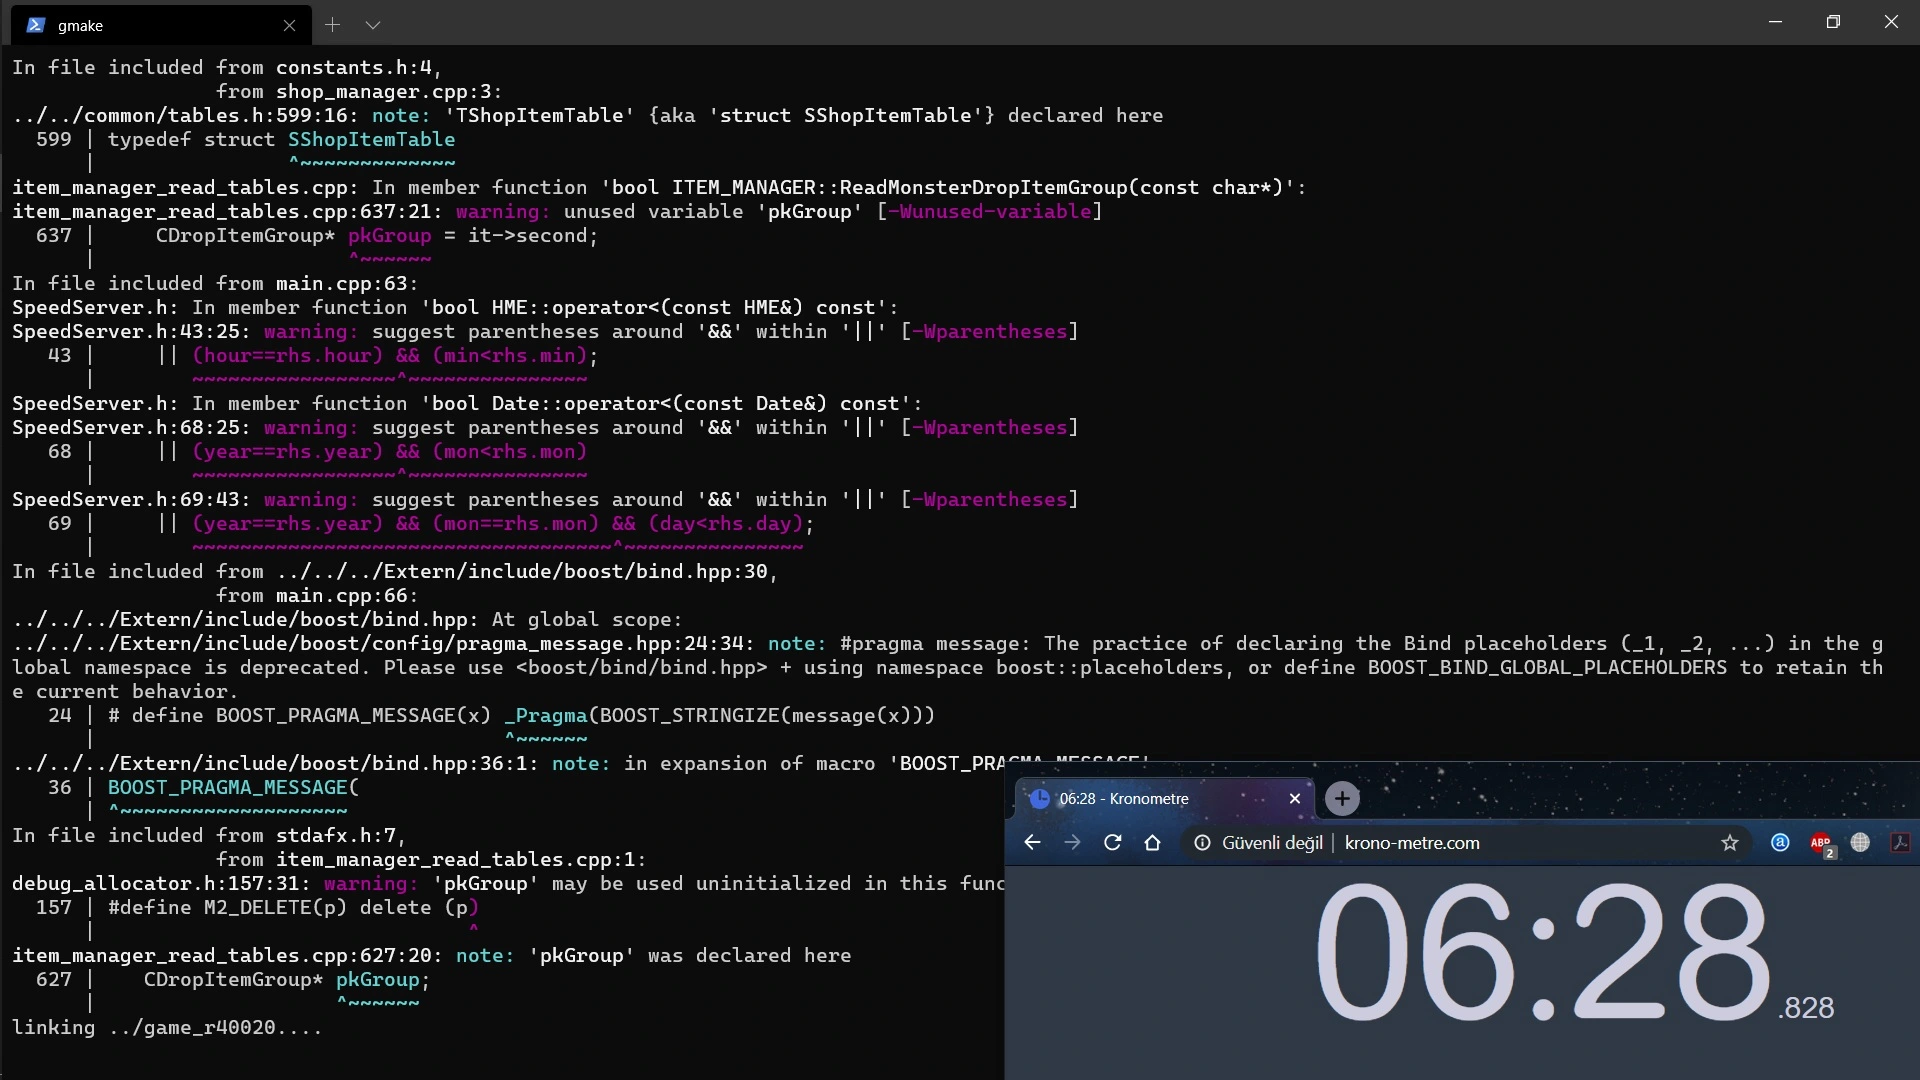Click 'BOOST_PRAGMA_MESSAGE(' on line 36
The image size is (1920, 1080).
(x=233, y=788)
